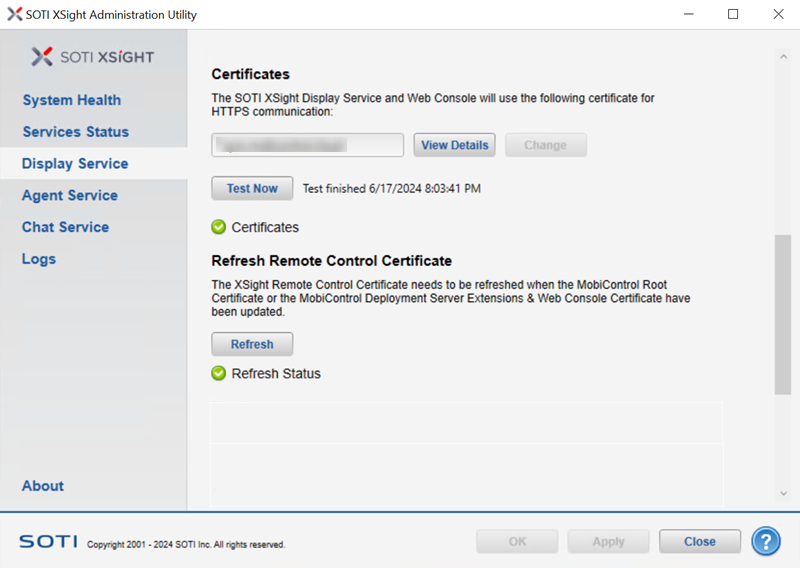
Task: Click the green Refresh Status check icon
Action: pyautogui.click(x=219, y=374)
